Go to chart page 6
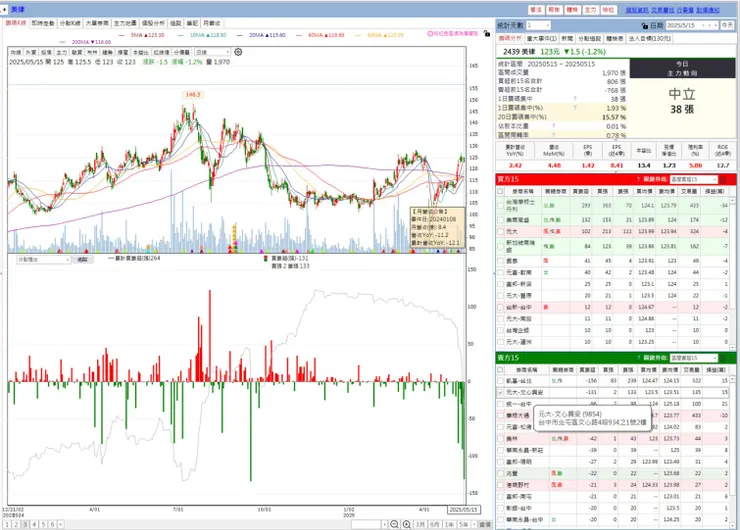The image size is (740, 530). click(x=52, y=524)
